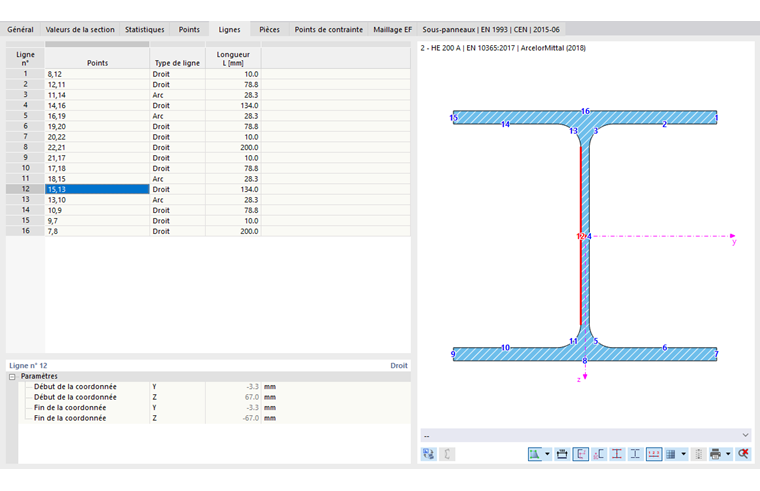The height and width of the screenshot is (491, 760).
Task: Toggle the section view display icon
Action: [x=535, y=454]
